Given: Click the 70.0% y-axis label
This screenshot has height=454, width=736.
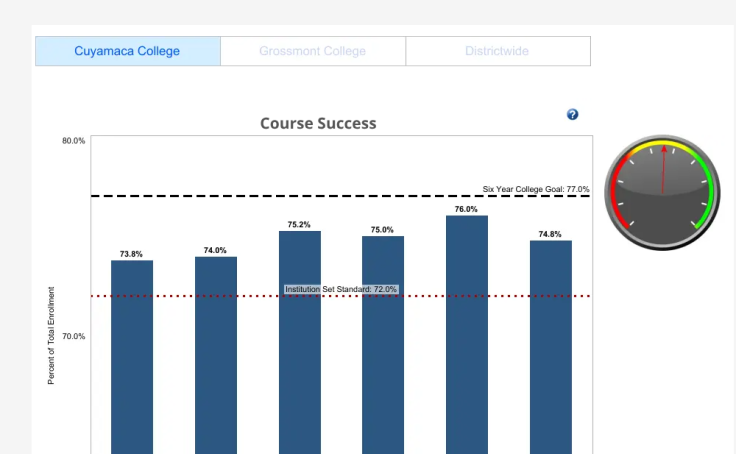Looking at the screenshot, I should click(x=74, y=336).
